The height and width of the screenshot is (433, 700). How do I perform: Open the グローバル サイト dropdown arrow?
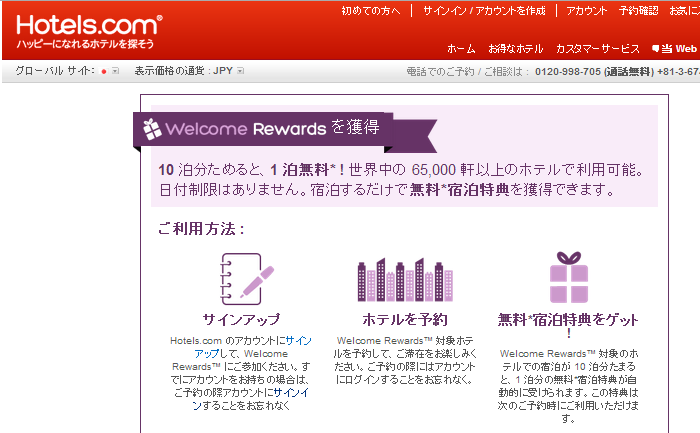116,71
